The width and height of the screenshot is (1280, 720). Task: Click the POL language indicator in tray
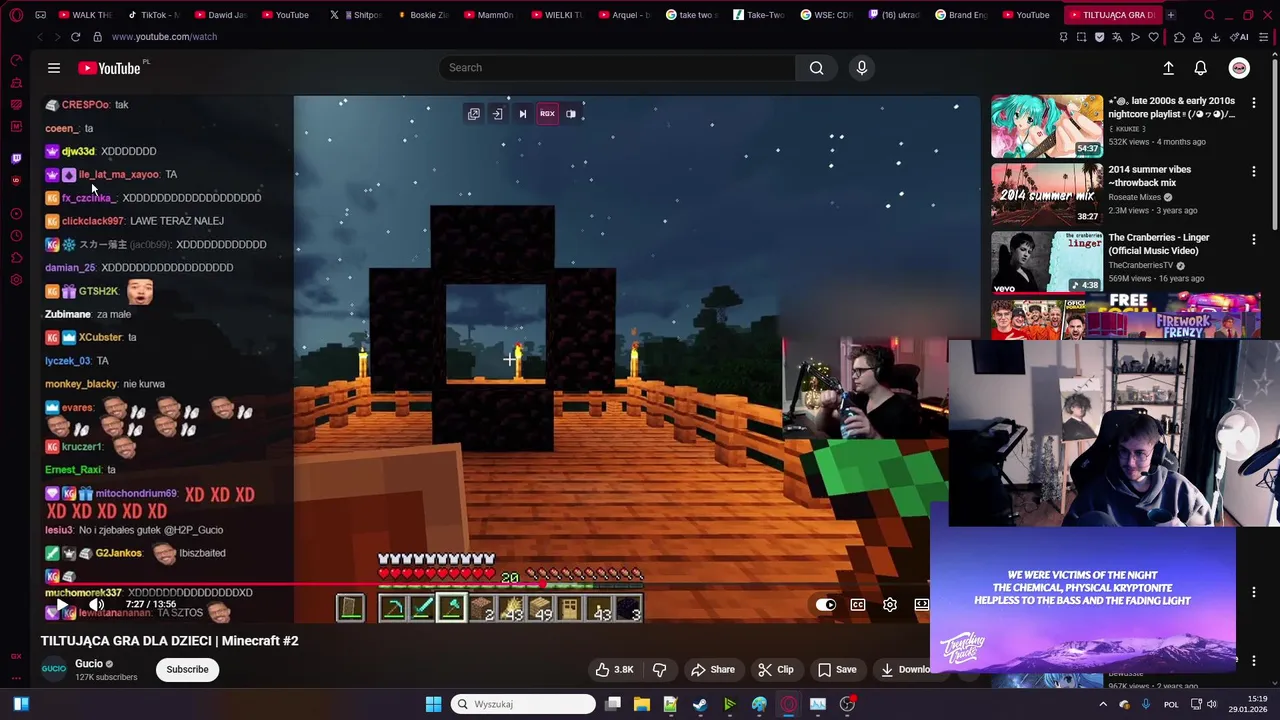pos(1171,704)
